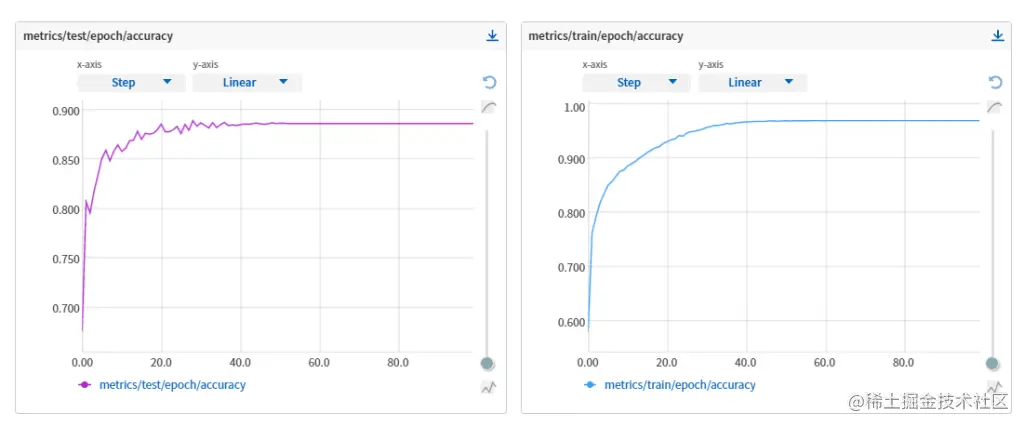Click raw line icon below train chart slider
This screenshot has width=1024, height=427.
pyautogui.click(x=994, y=388)
